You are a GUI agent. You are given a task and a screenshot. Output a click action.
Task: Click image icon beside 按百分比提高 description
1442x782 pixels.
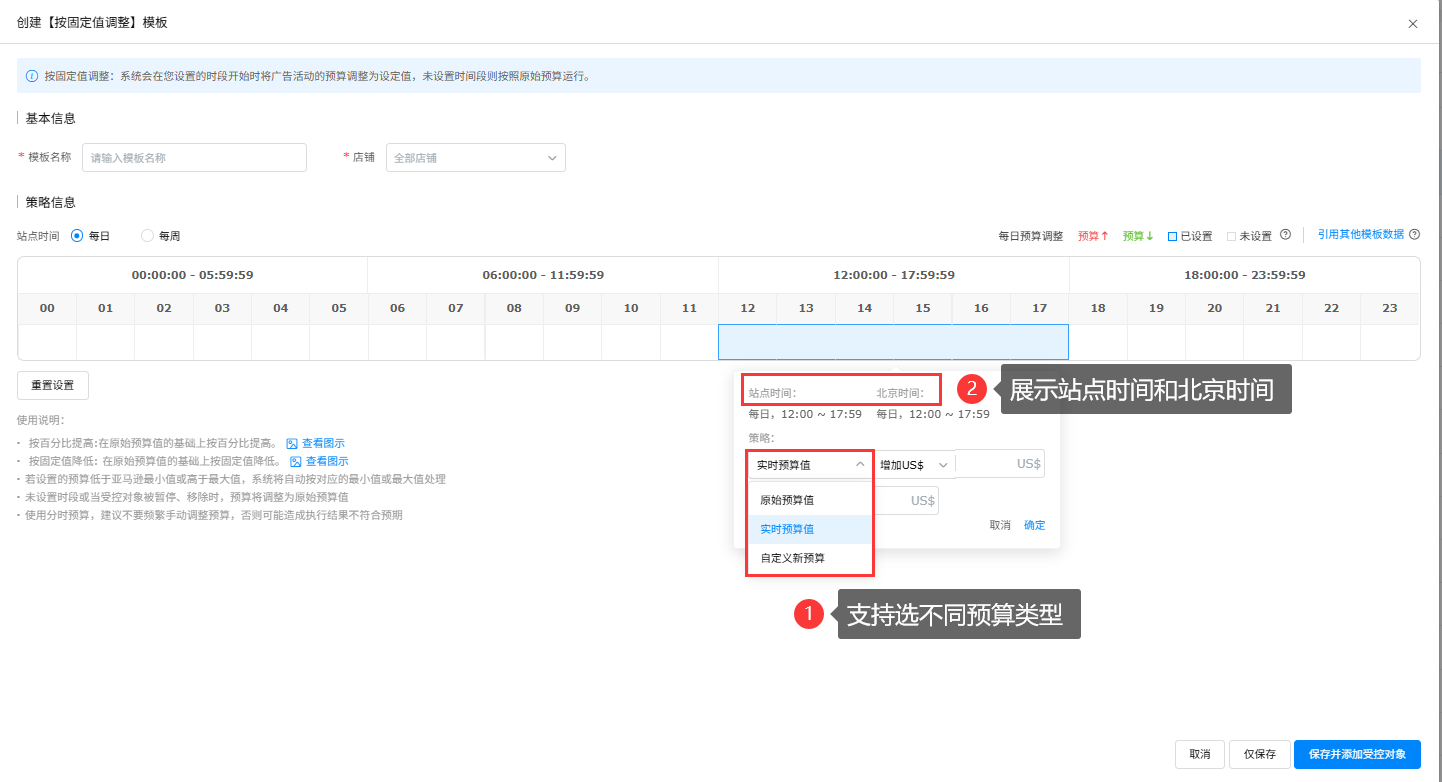[x=292, y=443]
